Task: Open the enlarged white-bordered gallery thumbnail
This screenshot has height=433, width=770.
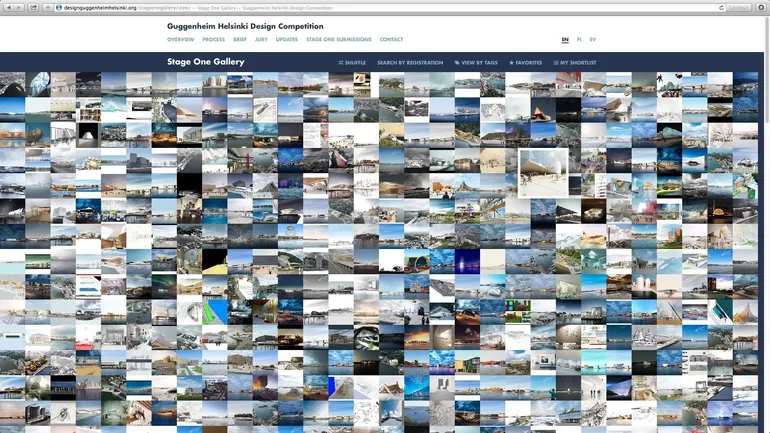Action: (543, 172)
